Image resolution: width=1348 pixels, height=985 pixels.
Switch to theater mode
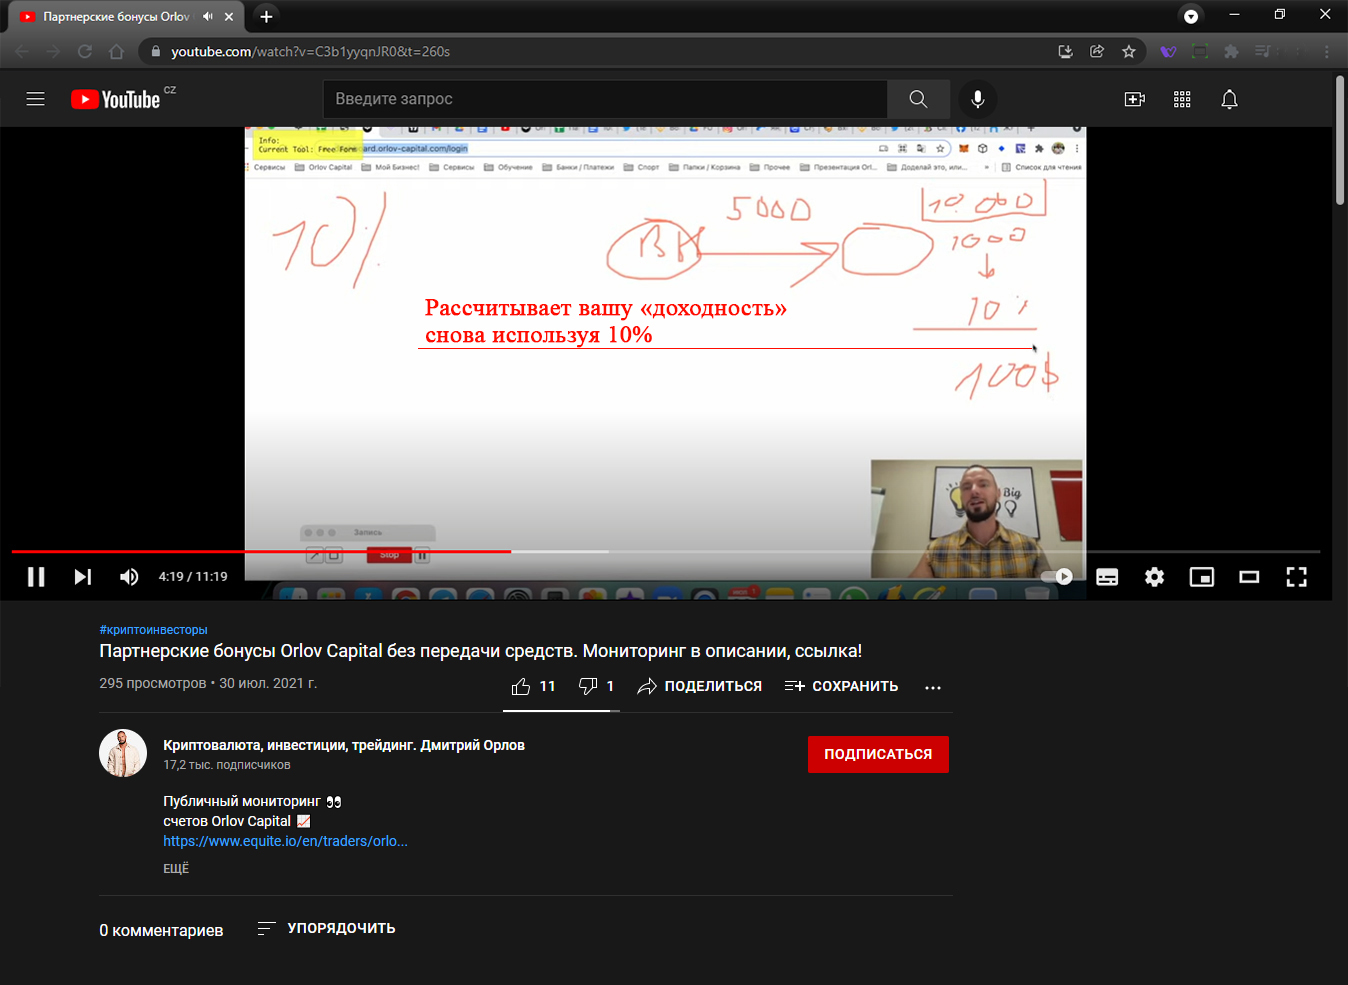1249,577
